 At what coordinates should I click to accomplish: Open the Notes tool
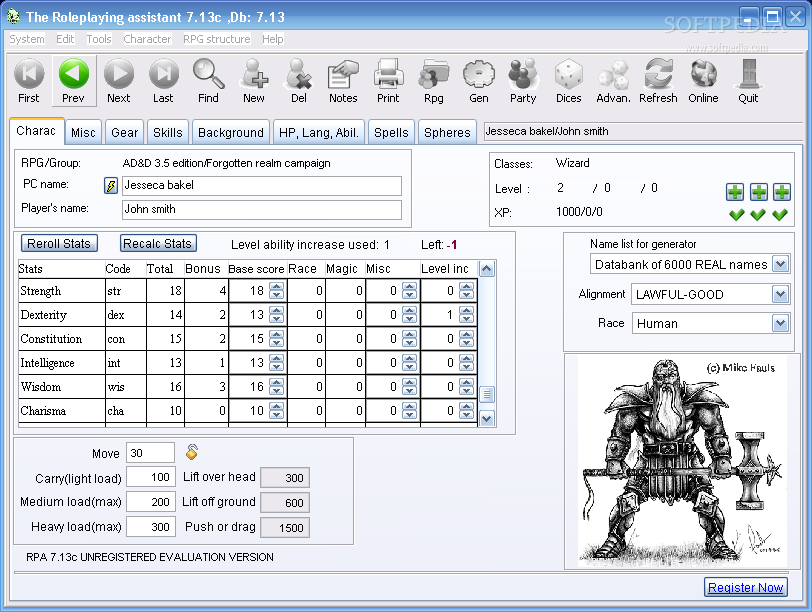coord(343,81)
